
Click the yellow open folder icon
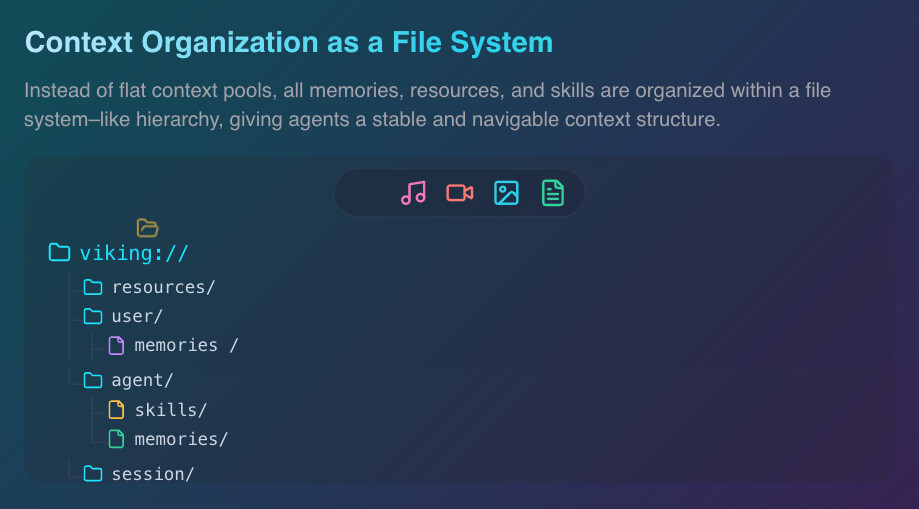(x=147, y=228)
